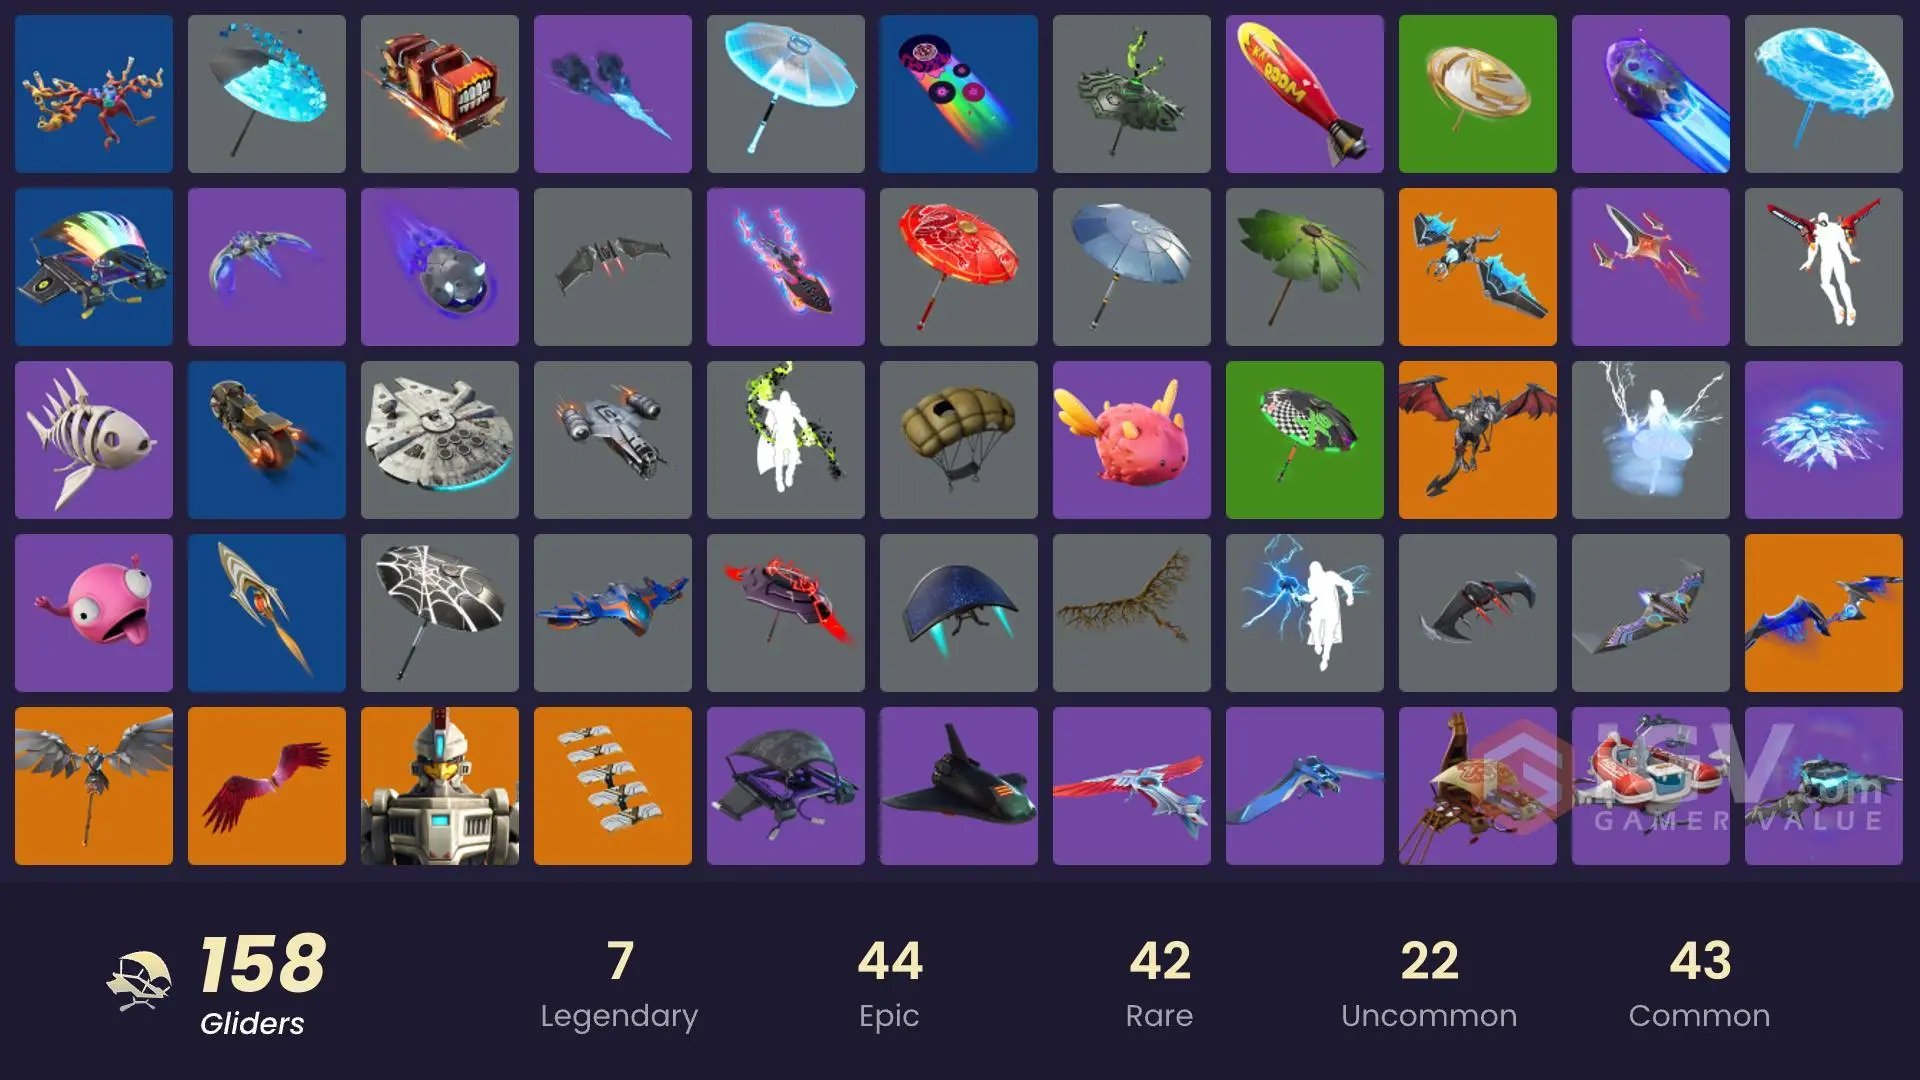The height and width of the screenshot is (1080, 1920).
Task: Click the 158 Gliders icon
Action: [x=139, y=981]
